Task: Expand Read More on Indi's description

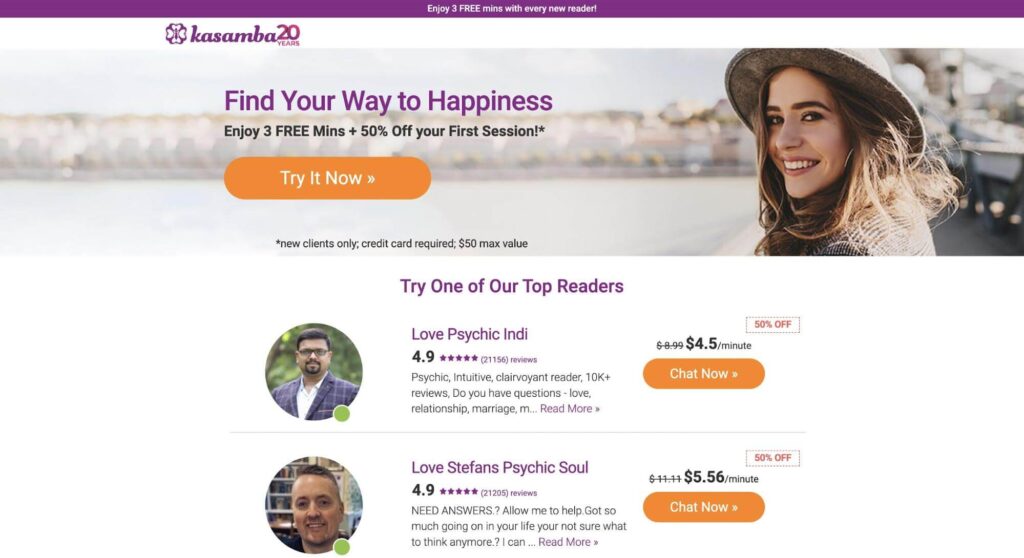Action: click(569, 409)
